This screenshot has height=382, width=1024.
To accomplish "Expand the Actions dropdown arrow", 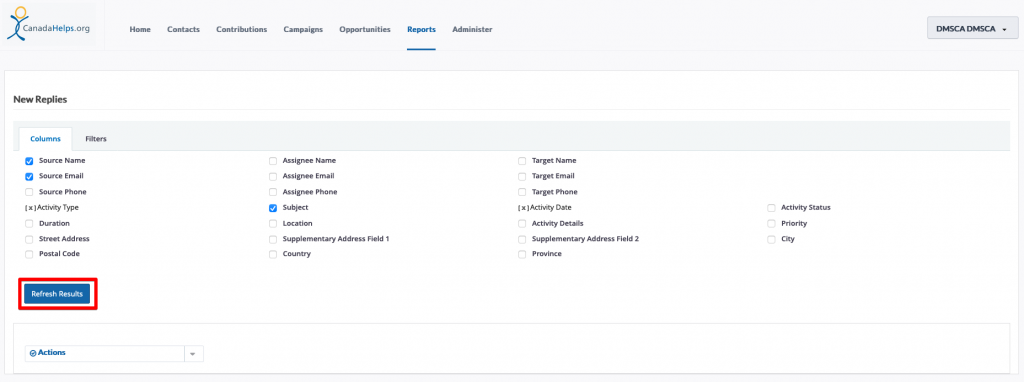I will (193, 353).
